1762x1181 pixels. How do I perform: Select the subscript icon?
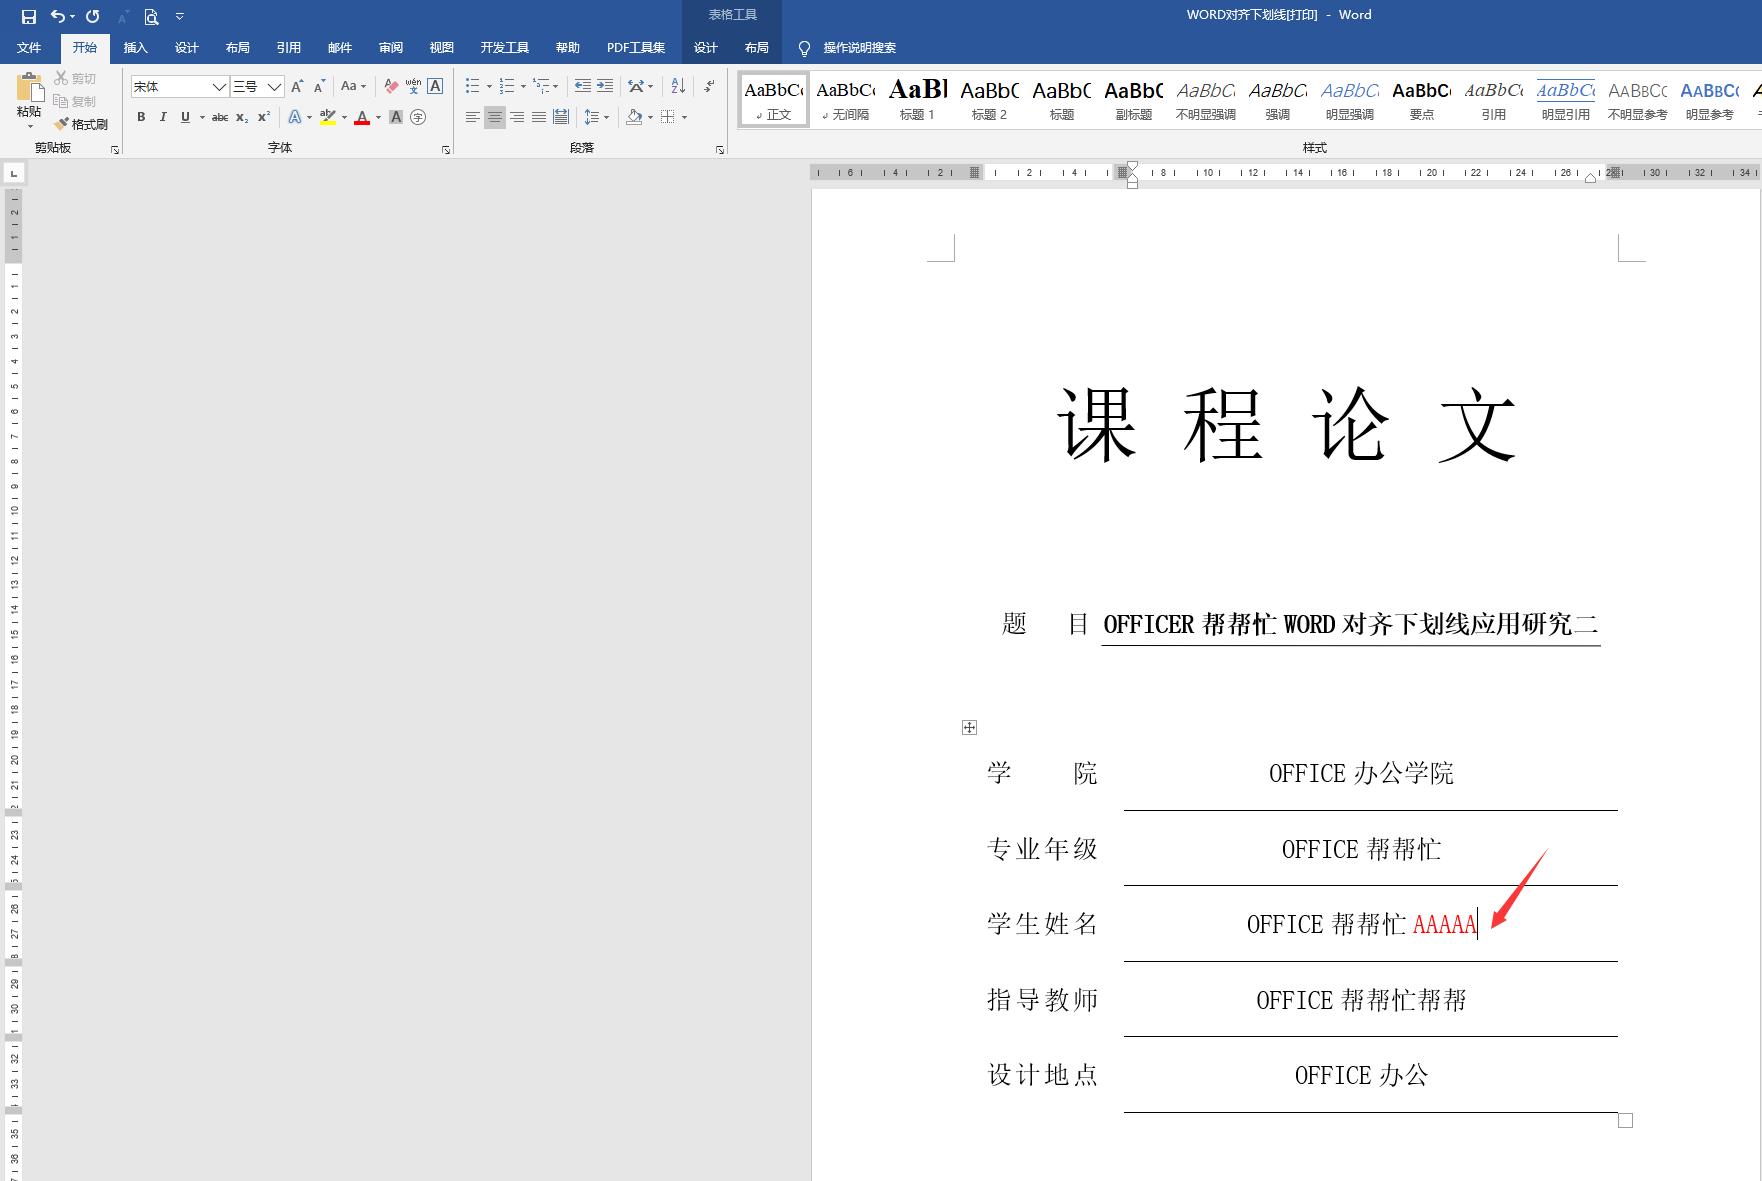(241, 117)
